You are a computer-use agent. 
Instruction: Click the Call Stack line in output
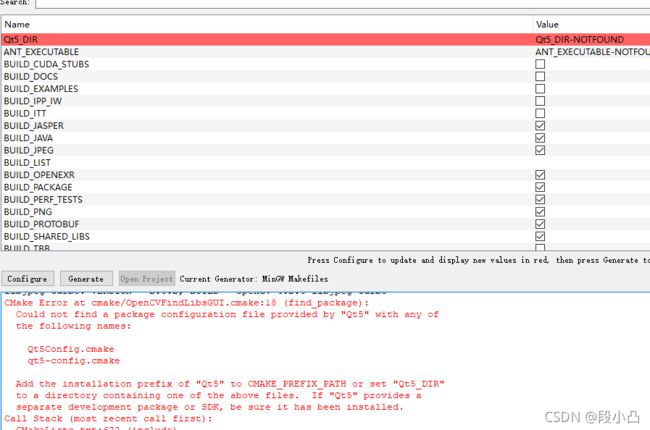[108, 418]
